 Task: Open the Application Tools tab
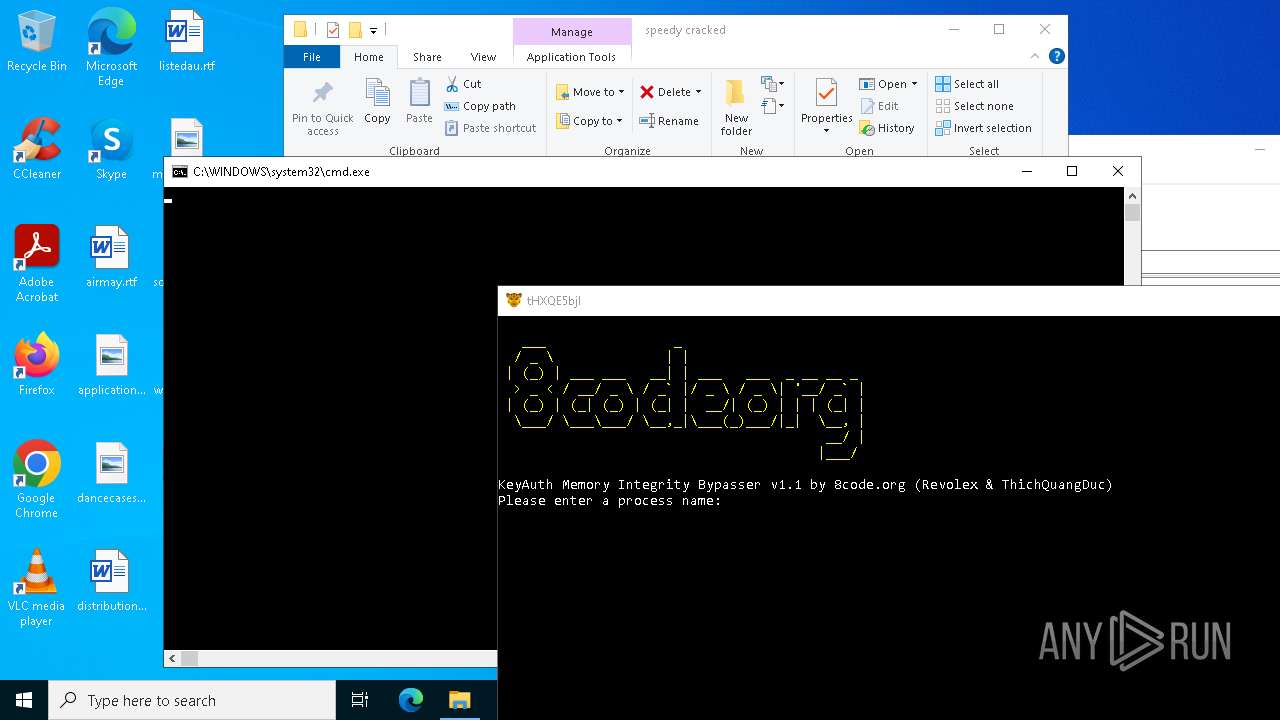coord(571,57)
